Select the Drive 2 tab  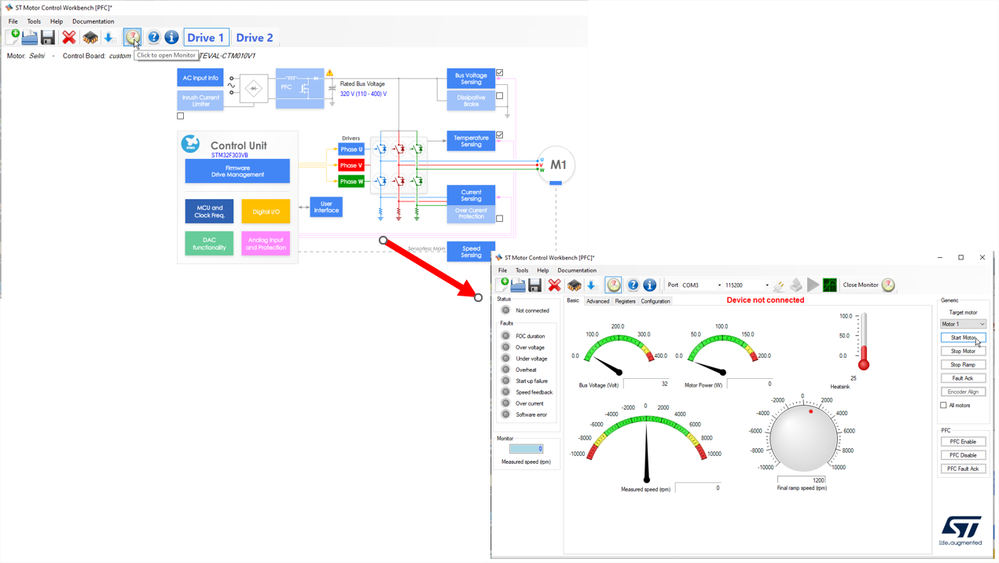click(x=254, y=38)
